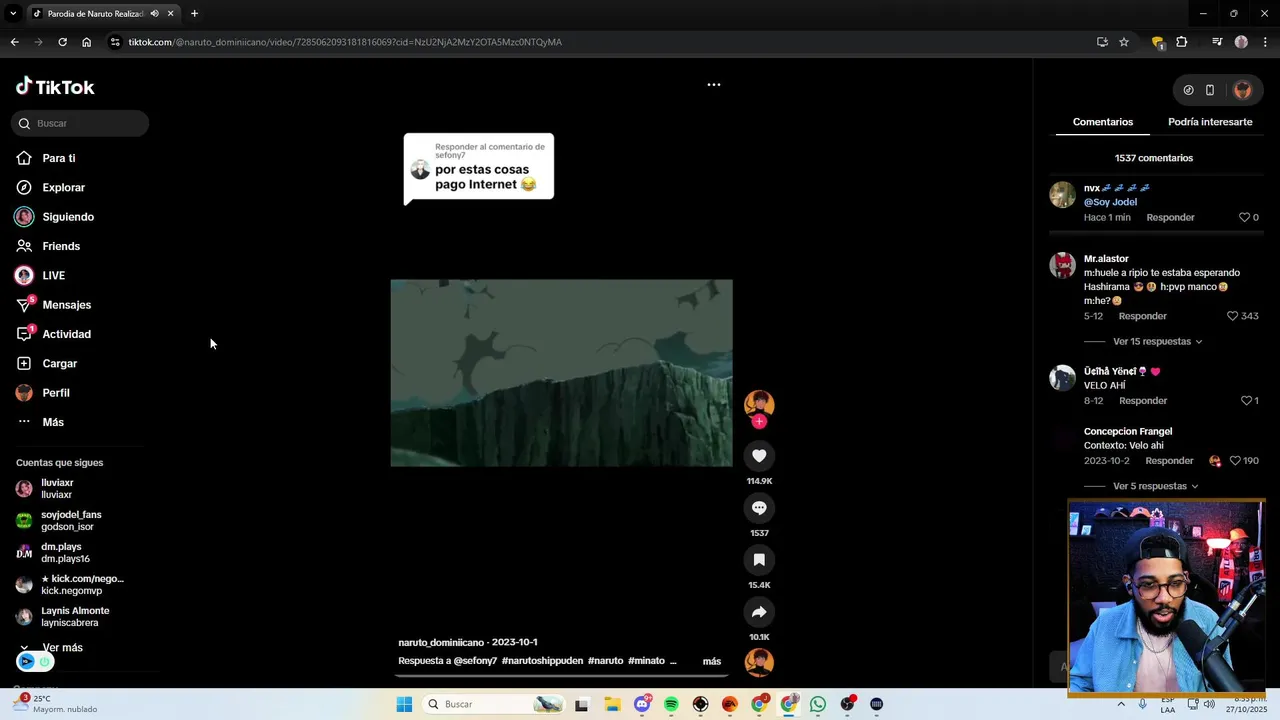Screen dimensions: 1280x720
Task: Open lluviaxr followed account
Action: click(x=57, y=488)
